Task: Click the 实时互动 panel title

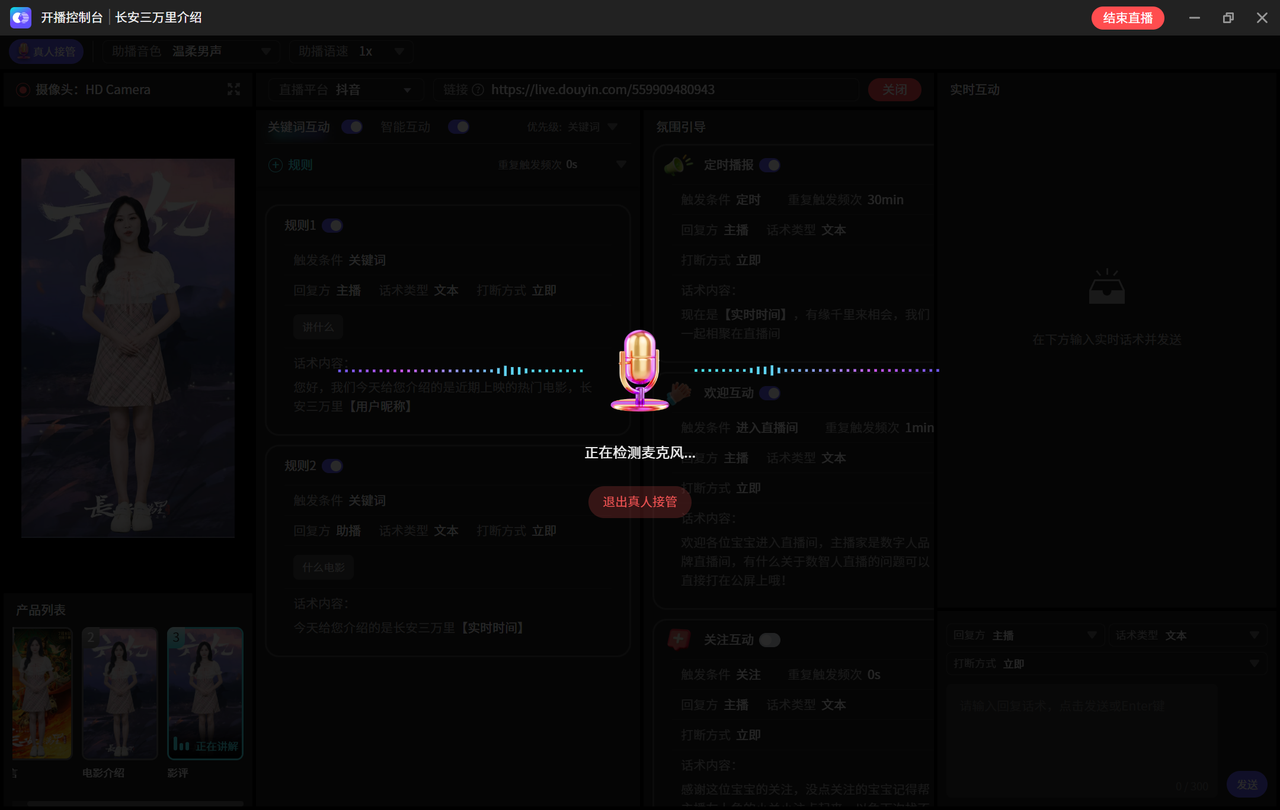Action: pos(975,90)
